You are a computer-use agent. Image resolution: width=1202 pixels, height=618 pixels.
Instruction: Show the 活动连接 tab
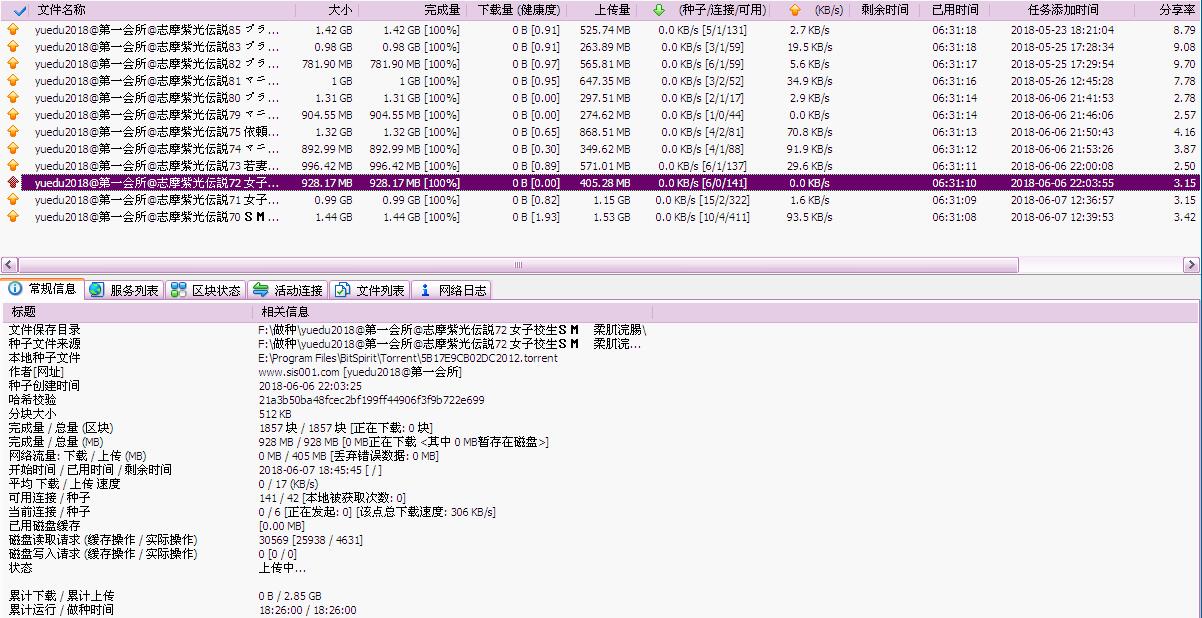point(288,290)
